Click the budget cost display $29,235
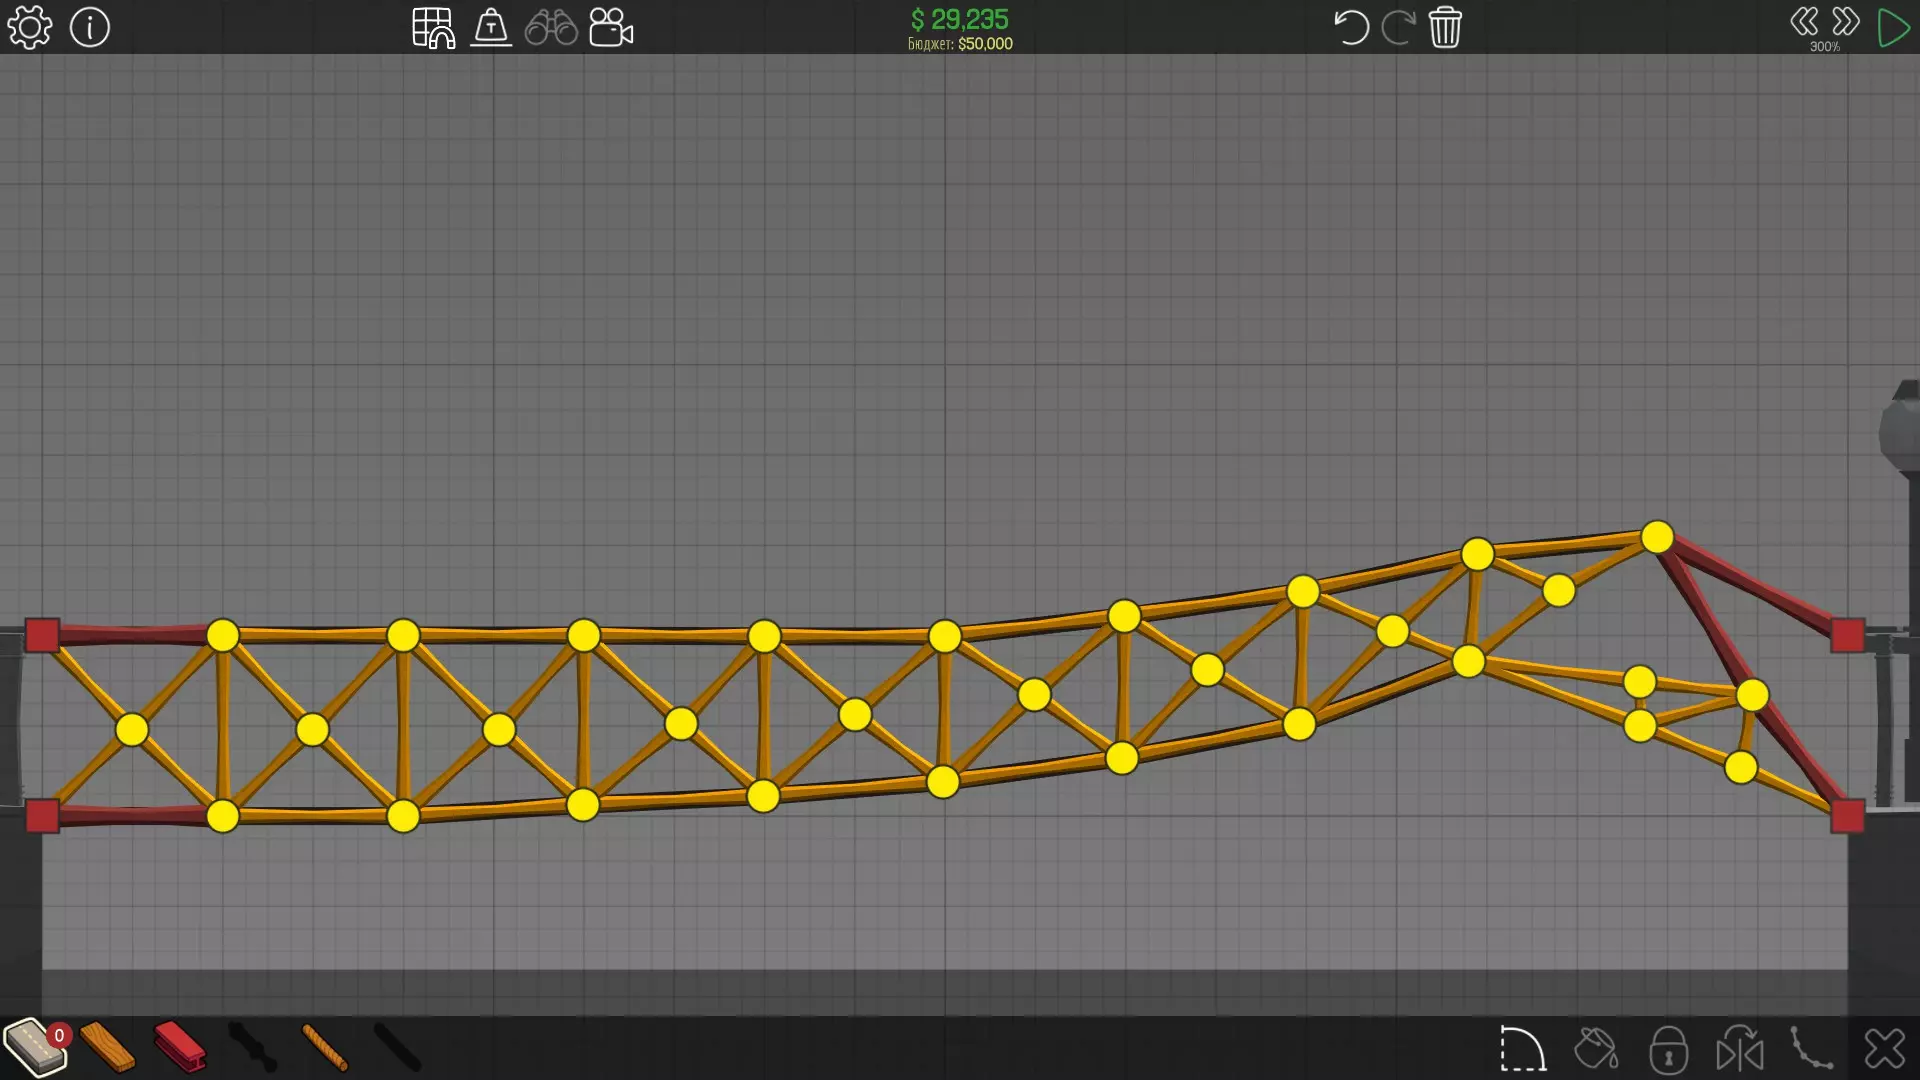This screenshot has width=1920, height=1080. 959,20
